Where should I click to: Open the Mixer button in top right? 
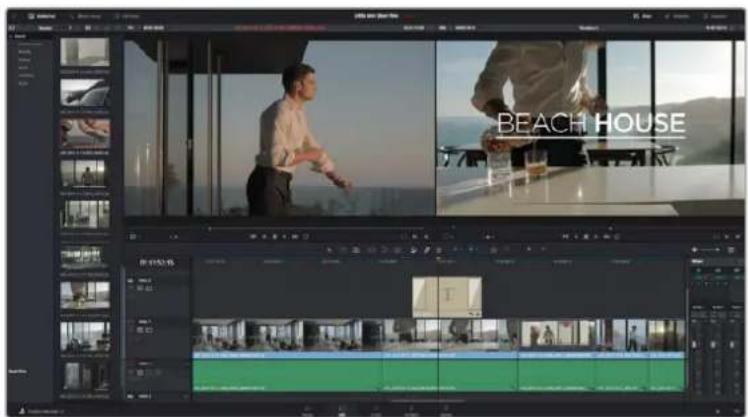pos(643,16)
